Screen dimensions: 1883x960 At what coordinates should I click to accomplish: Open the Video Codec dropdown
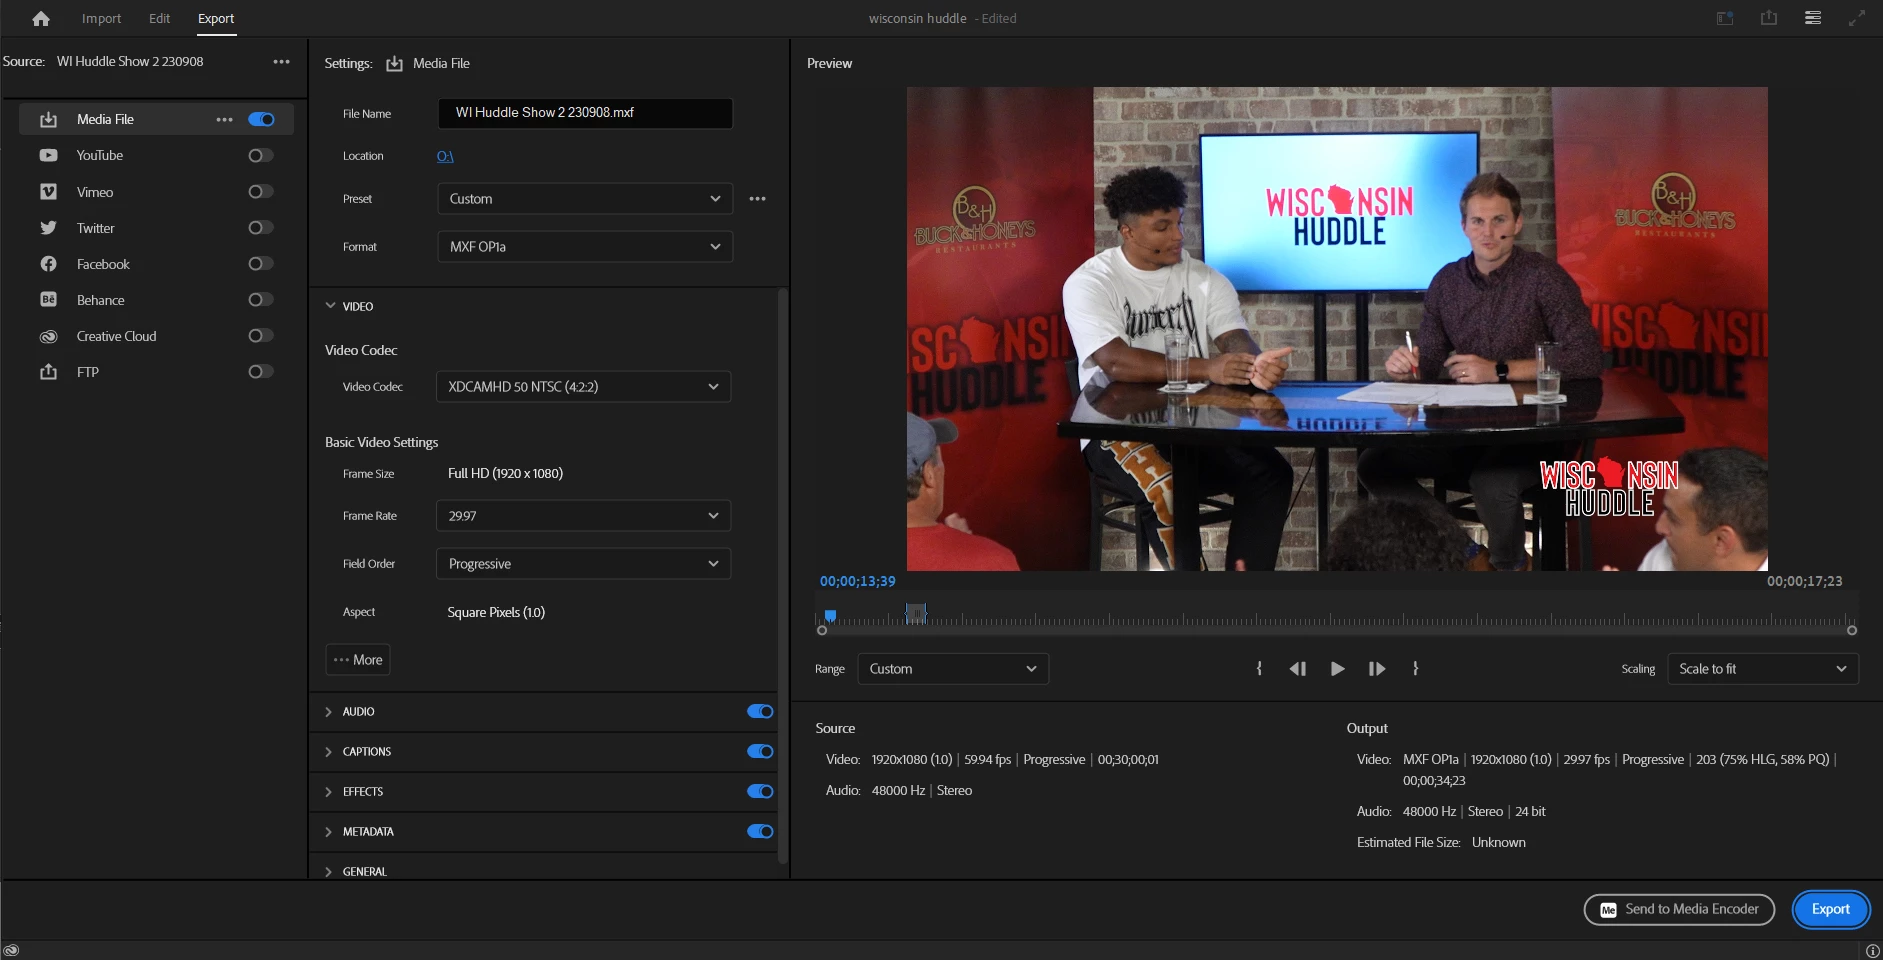[x=584, y=386]
